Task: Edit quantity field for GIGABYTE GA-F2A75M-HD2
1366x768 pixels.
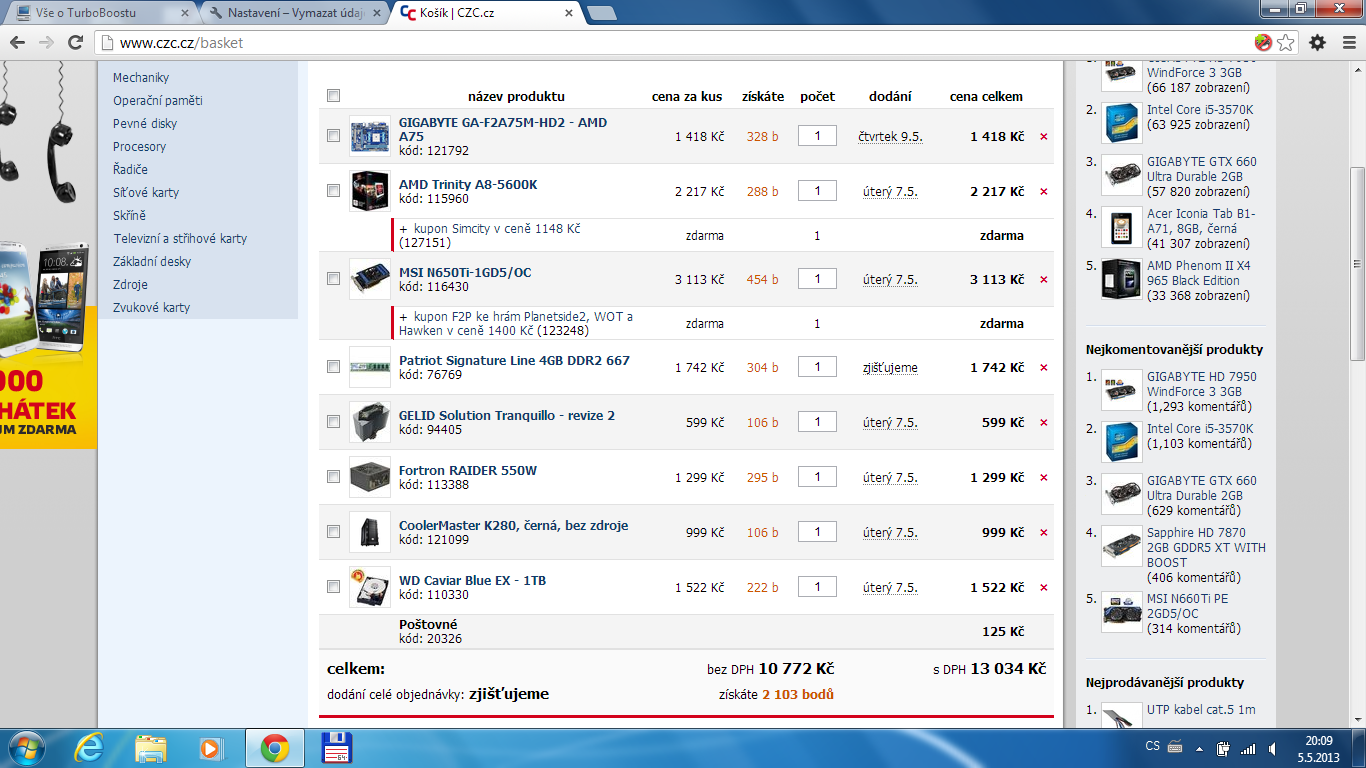Action: (817, 136)
